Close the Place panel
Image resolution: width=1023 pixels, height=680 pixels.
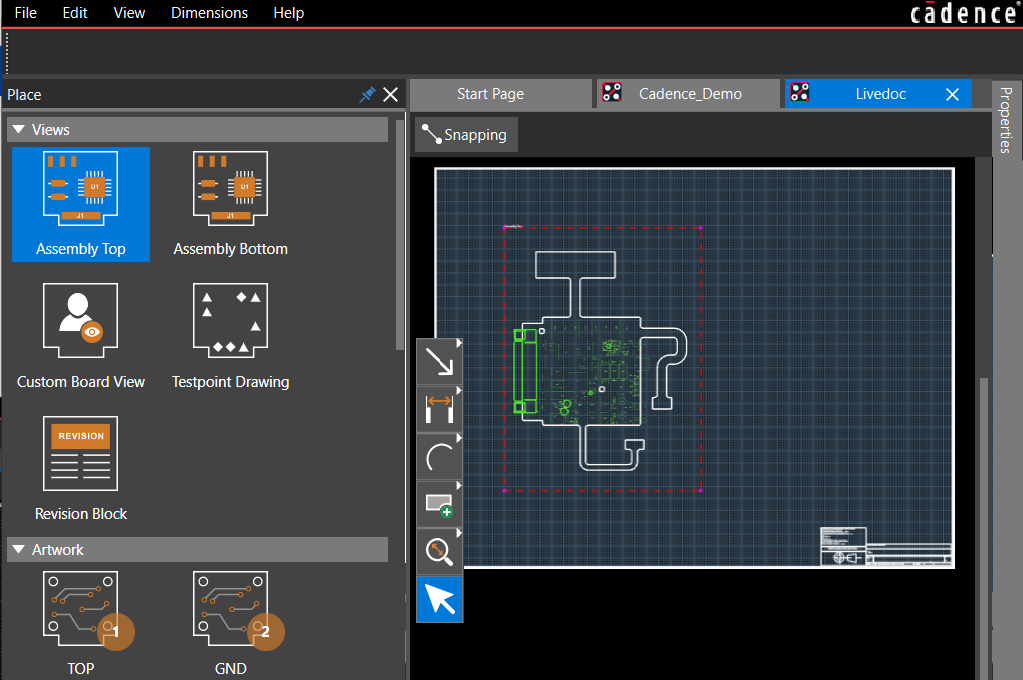click(391, 95)
